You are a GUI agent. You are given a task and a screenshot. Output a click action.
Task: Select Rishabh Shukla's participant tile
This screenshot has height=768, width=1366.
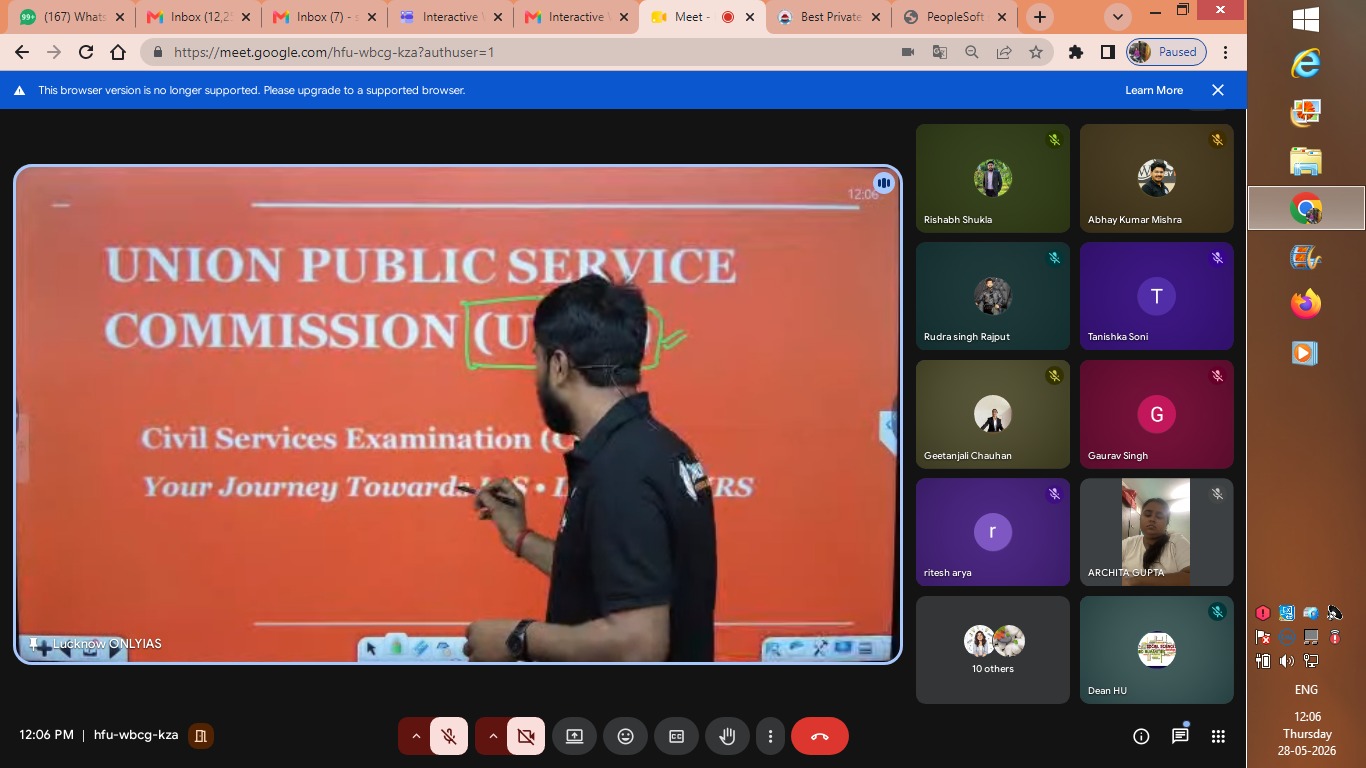pos(993,178)
